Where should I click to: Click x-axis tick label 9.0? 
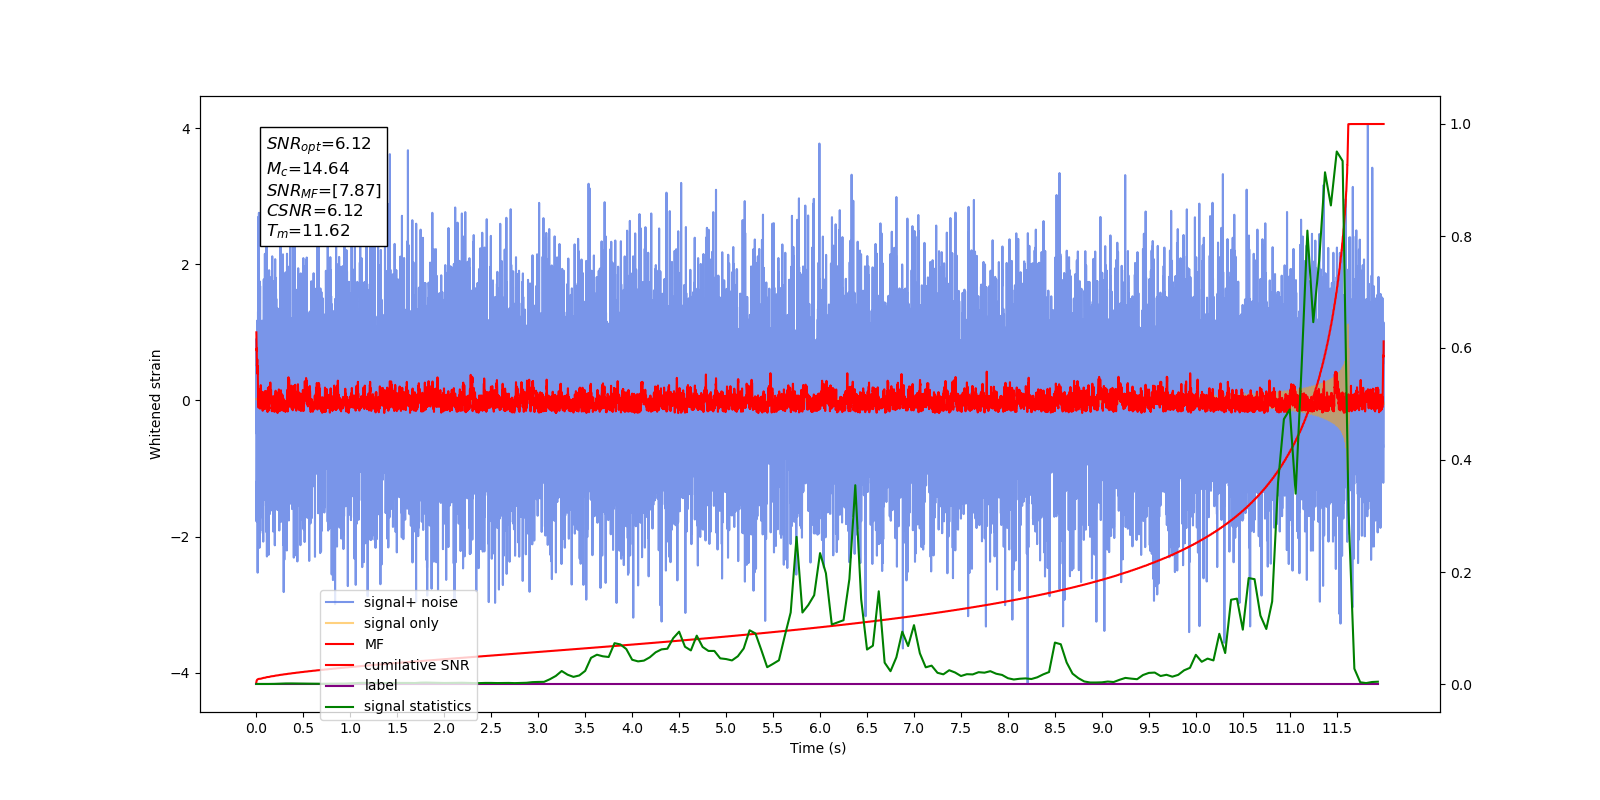point(1102,728)
